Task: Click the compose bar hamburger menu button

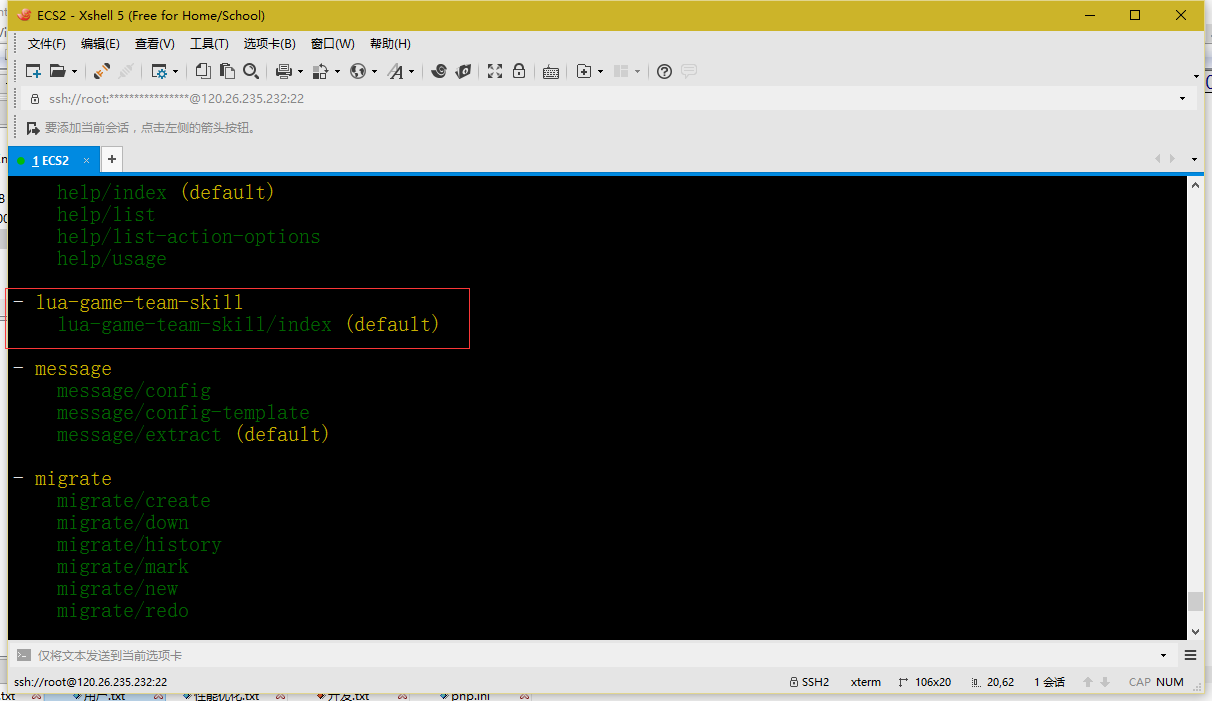Action: click(1190, 655)
